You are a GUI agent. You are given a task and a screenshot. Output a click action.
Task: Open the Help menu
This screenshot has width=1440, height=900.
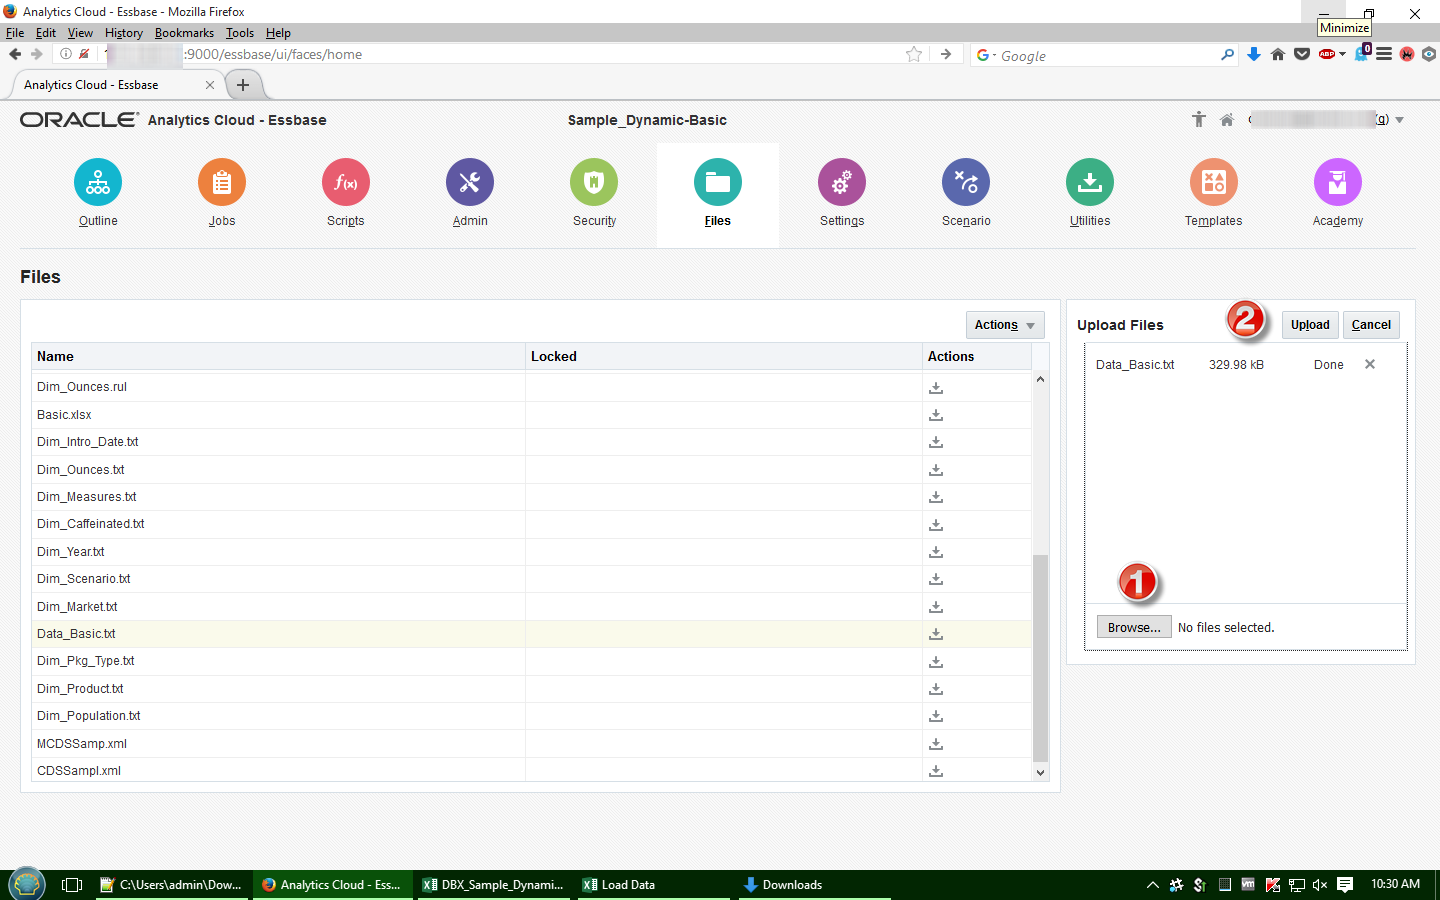pos(278,33)
